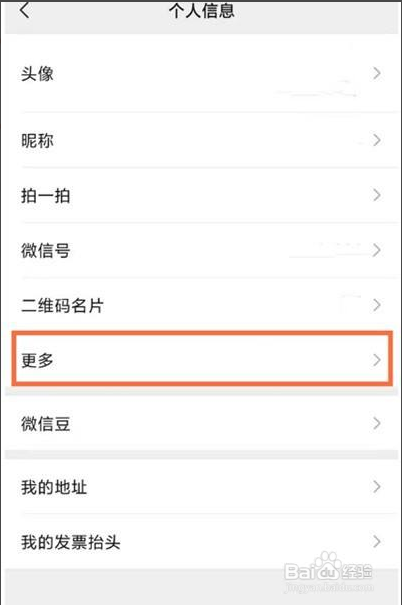Open 我的发票抬头 invoice title
Screen dimensions: 402x605
pyautogui.click(x=201, y=541)
